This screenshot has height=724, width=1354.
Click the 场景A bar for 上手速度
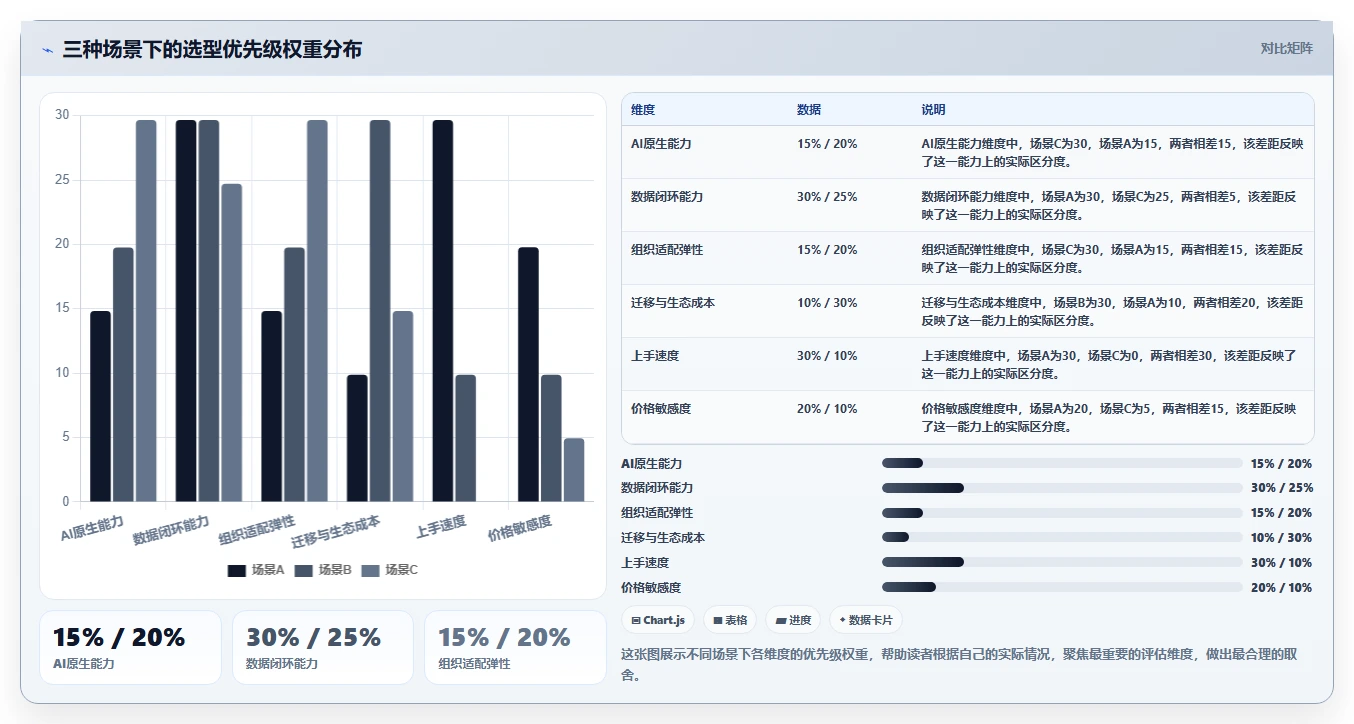443,311
